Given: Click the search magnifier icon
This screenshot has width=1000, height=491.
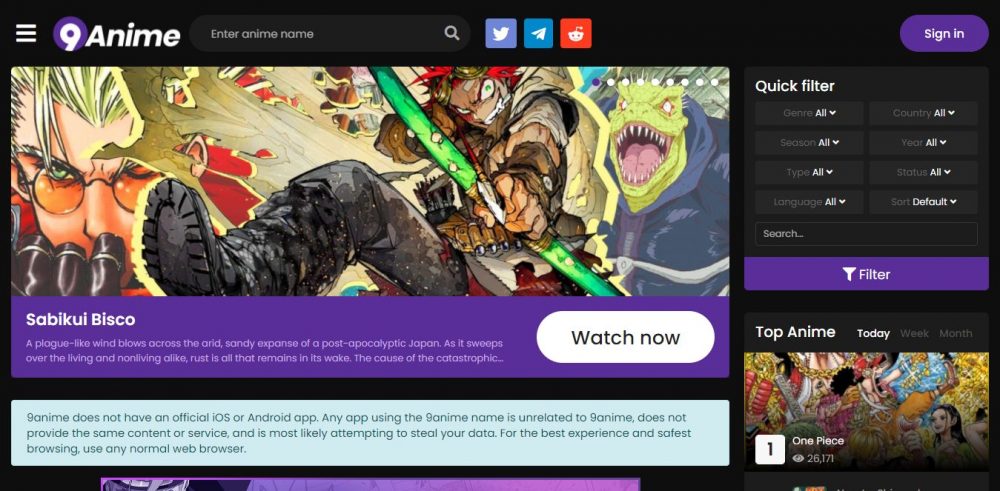Looking at the screenshot, I should tap(452, 33).
